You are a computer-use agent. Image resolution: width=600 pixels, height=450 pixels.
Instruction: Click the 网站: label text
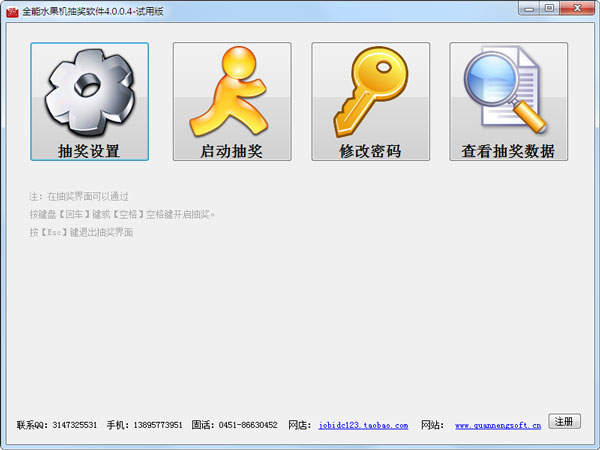click(x=432, y=425)
